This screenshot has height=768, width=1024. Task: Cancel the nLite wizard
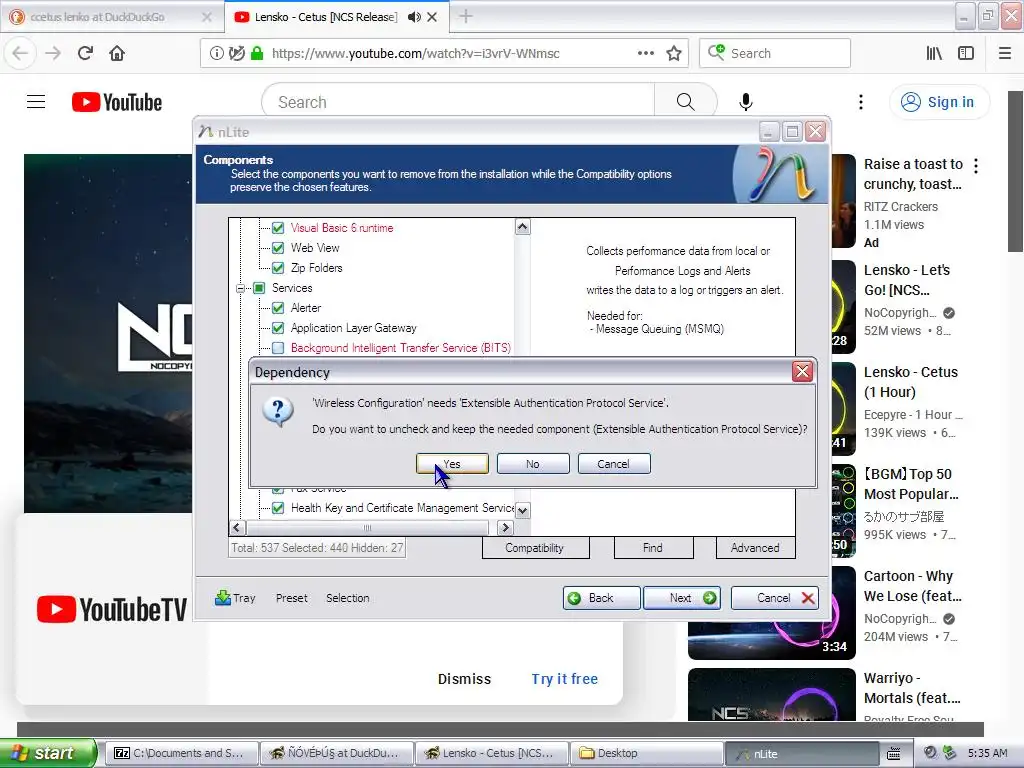[x=775, y=598]
